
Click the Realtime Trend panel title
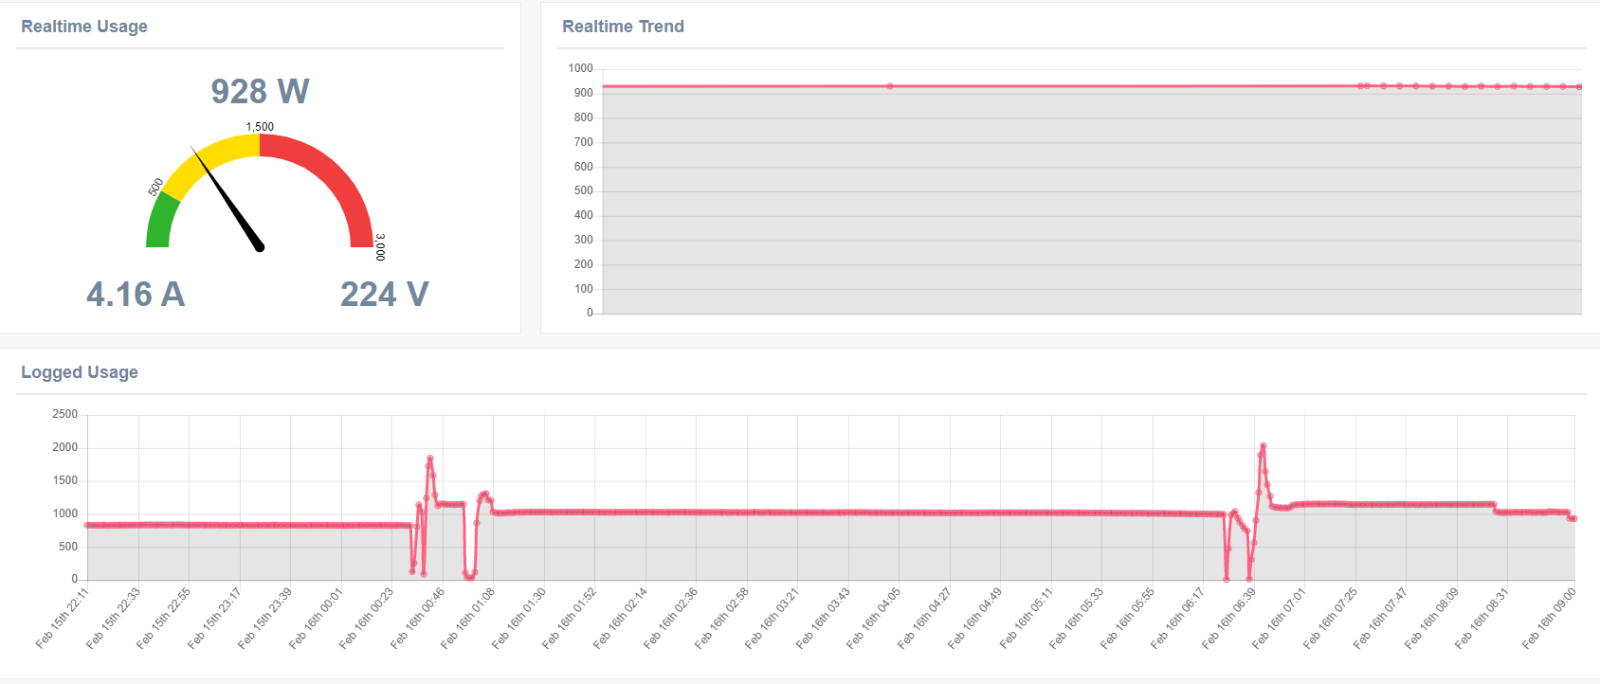coord(623,26)
